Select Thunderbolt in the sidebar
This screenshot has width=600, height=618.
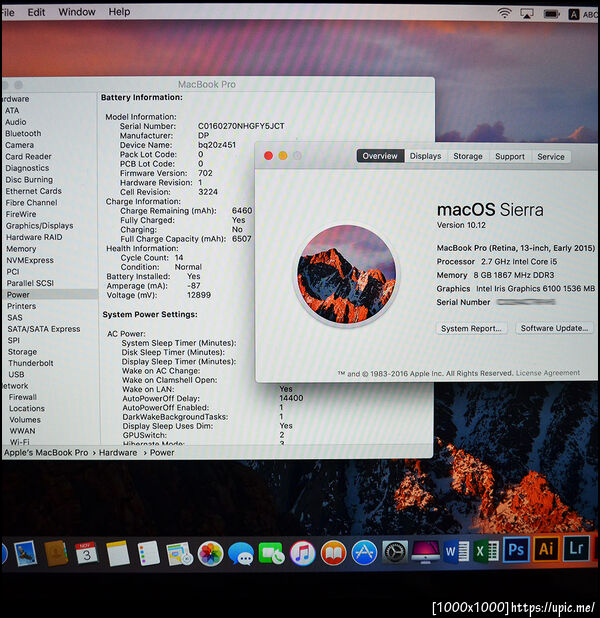(31, 363)
